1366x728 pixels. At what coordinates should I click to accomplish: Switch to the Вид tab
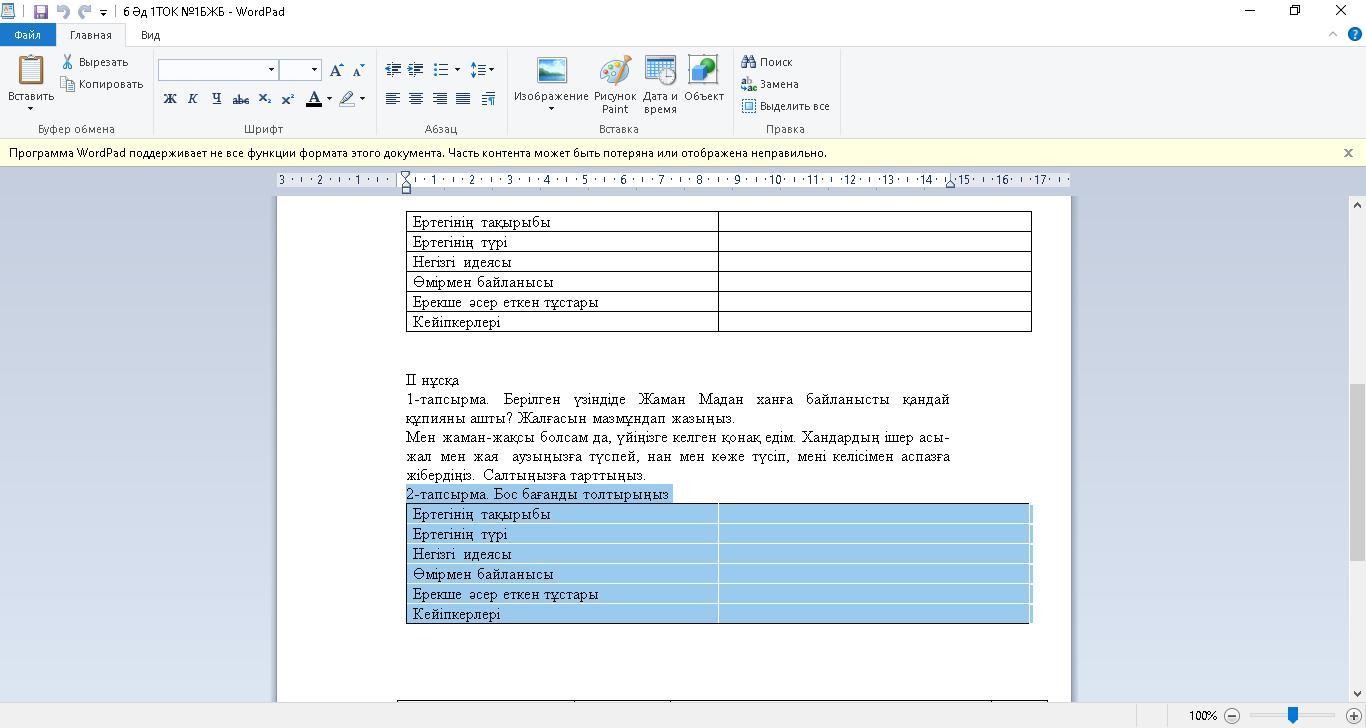[x=150, y=35]
